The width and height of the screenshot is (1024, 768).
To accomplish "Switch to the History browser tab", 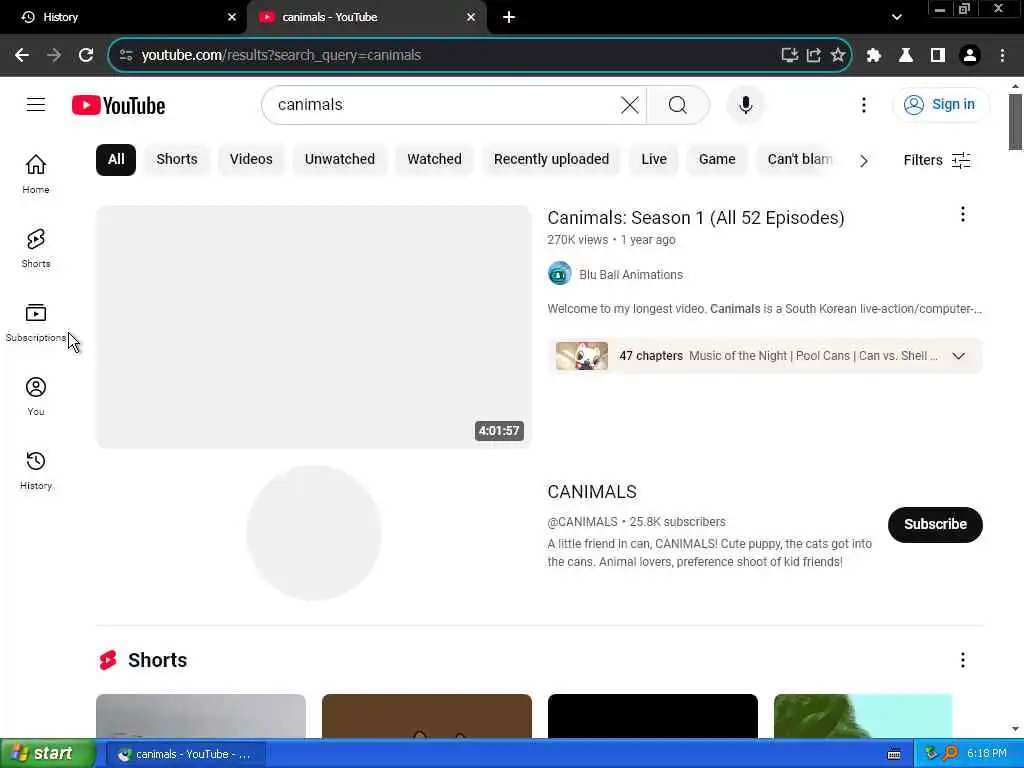I will [x=124, y=17].
